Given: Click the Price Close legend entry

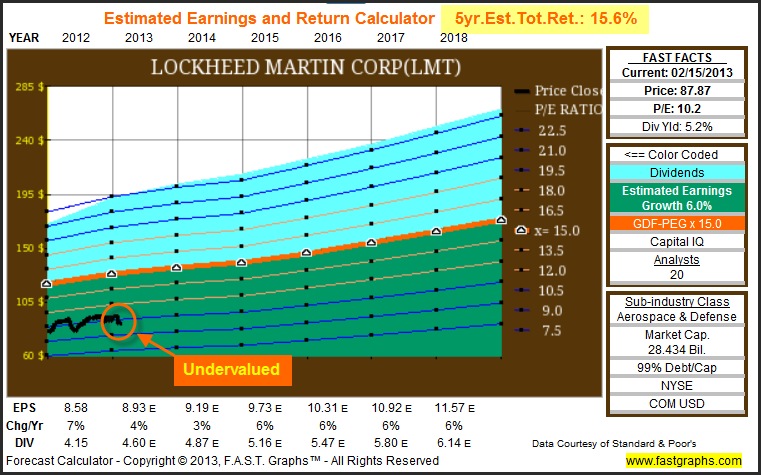Looking at the screenshot, I should tap(558, 91).
